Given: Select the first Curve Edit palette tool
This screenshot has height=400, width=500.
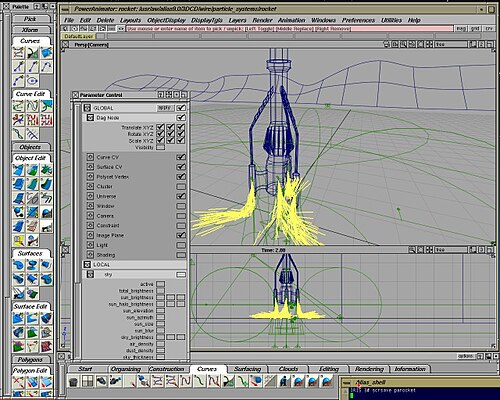Looking at the screenshot, I should (19, 106).
